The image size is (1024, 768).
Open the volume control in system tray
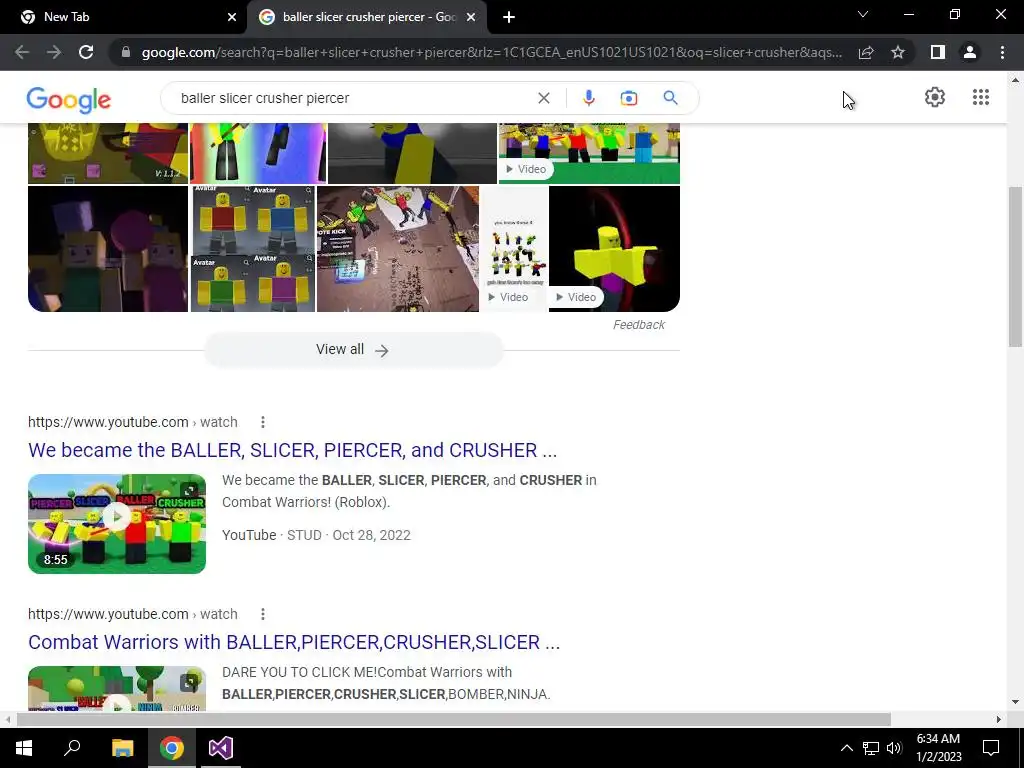894,748
